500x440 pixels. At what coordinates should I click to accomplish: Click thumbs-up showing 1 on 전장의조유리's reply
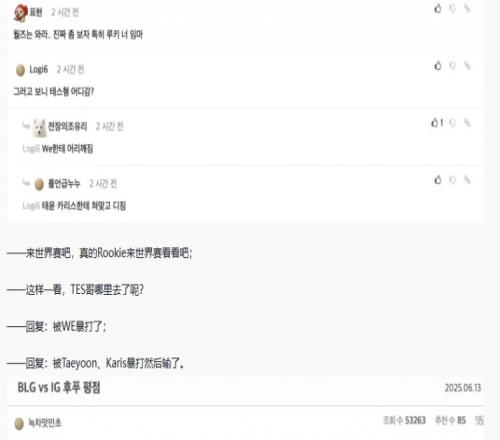pos(437,123)
